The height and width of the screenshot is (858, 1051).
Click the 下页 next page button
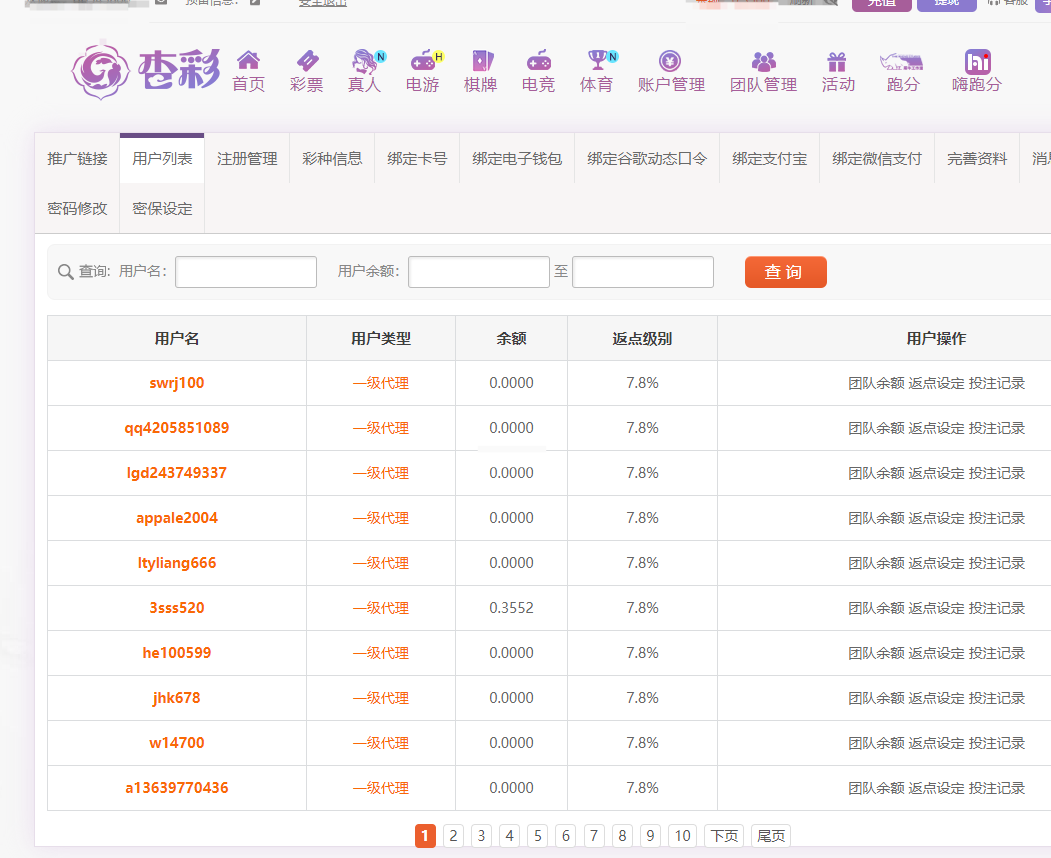(725, 836)
